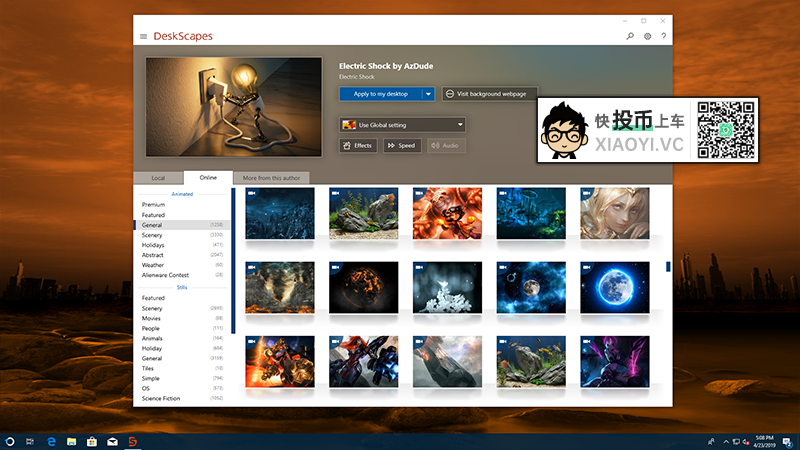Open Microsoft Edge from the taskbar
Screen dimensions: 800x450
coord(49,441)
